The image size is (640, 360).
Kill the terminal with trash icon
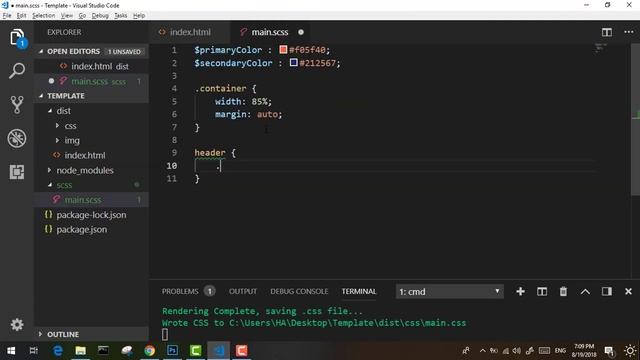click(x=563, y=291)
